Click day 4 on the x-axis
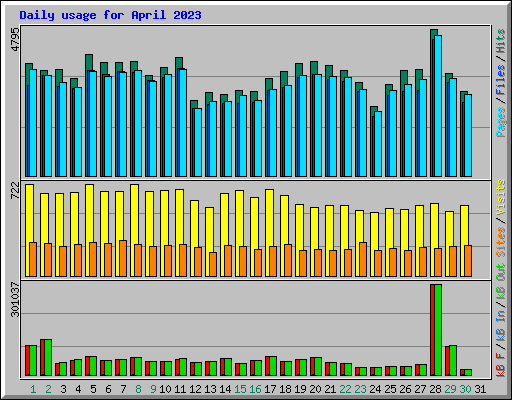Image resolution: width=512 pixels, height=400 pixels. [x=78, y=389]
